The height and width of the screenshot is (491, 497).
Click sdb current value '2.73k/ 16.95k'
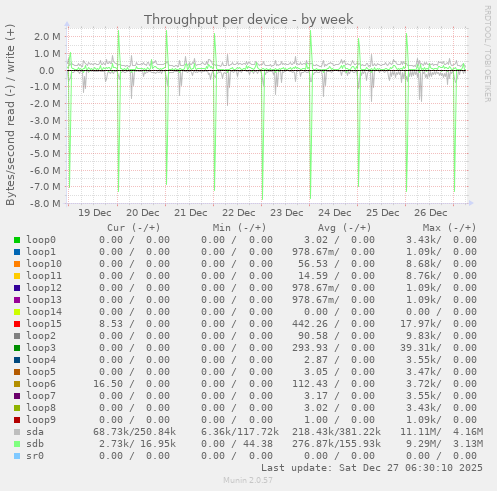(137, 444)
